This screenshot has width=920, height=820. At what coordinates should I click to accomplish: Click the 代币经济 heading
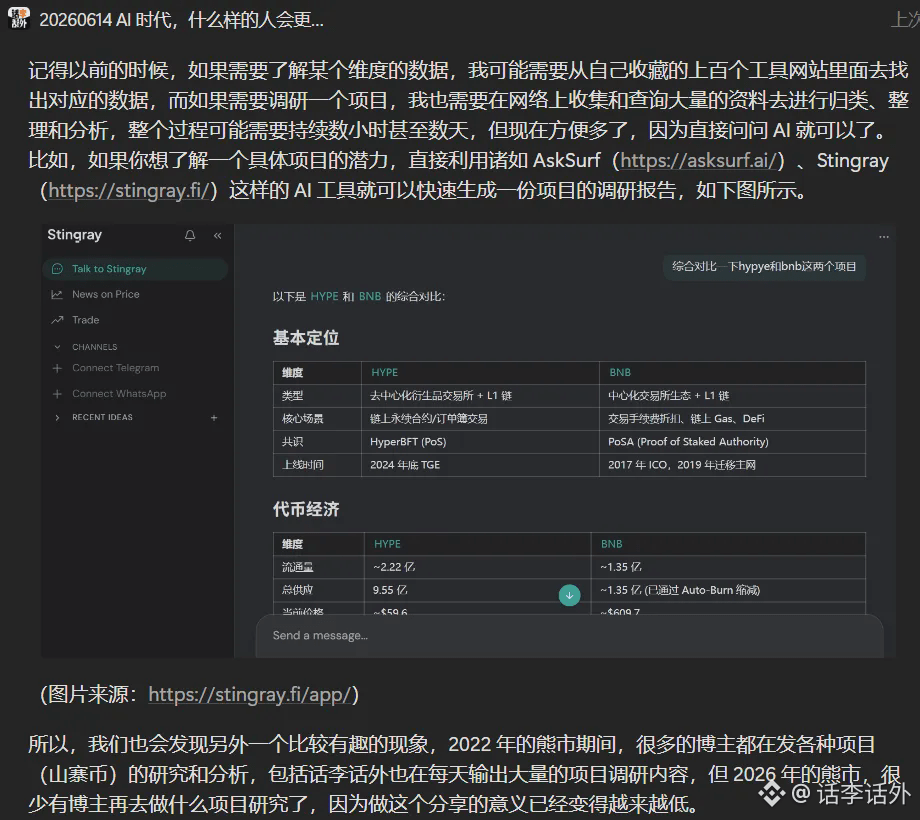pos(306,509)
